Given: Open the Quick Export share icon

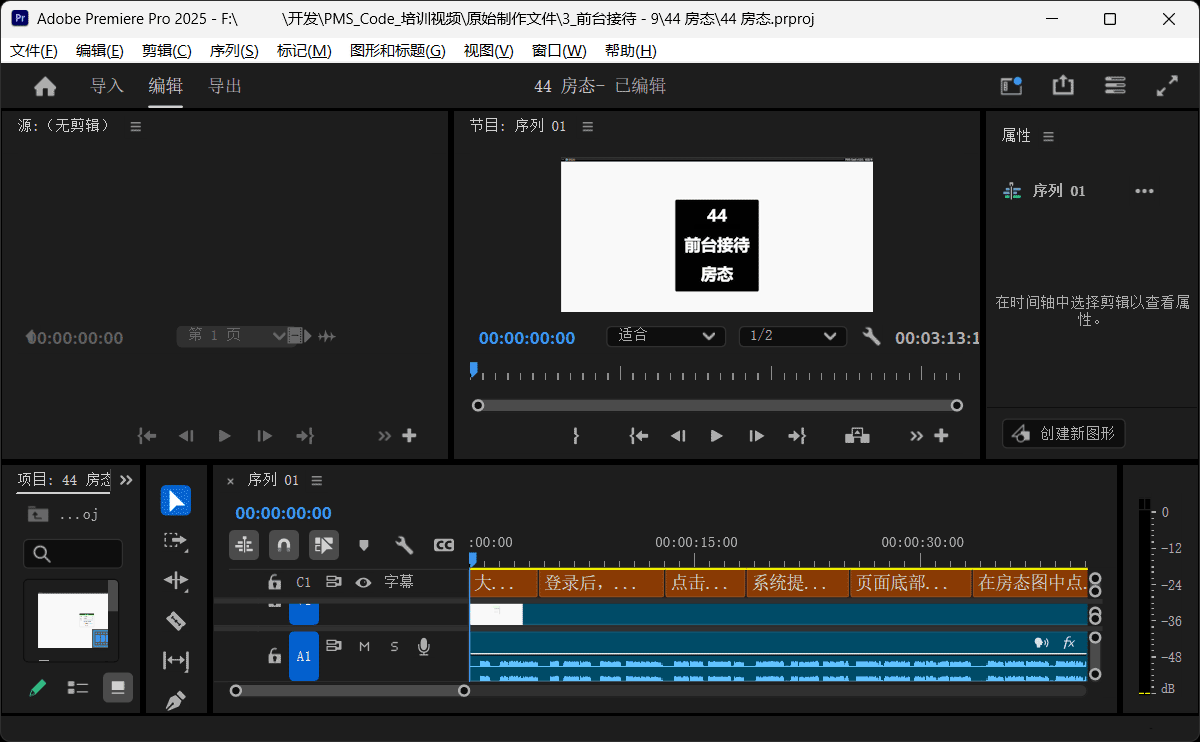Looking at the screenshot, I should tap(1063, 86).
